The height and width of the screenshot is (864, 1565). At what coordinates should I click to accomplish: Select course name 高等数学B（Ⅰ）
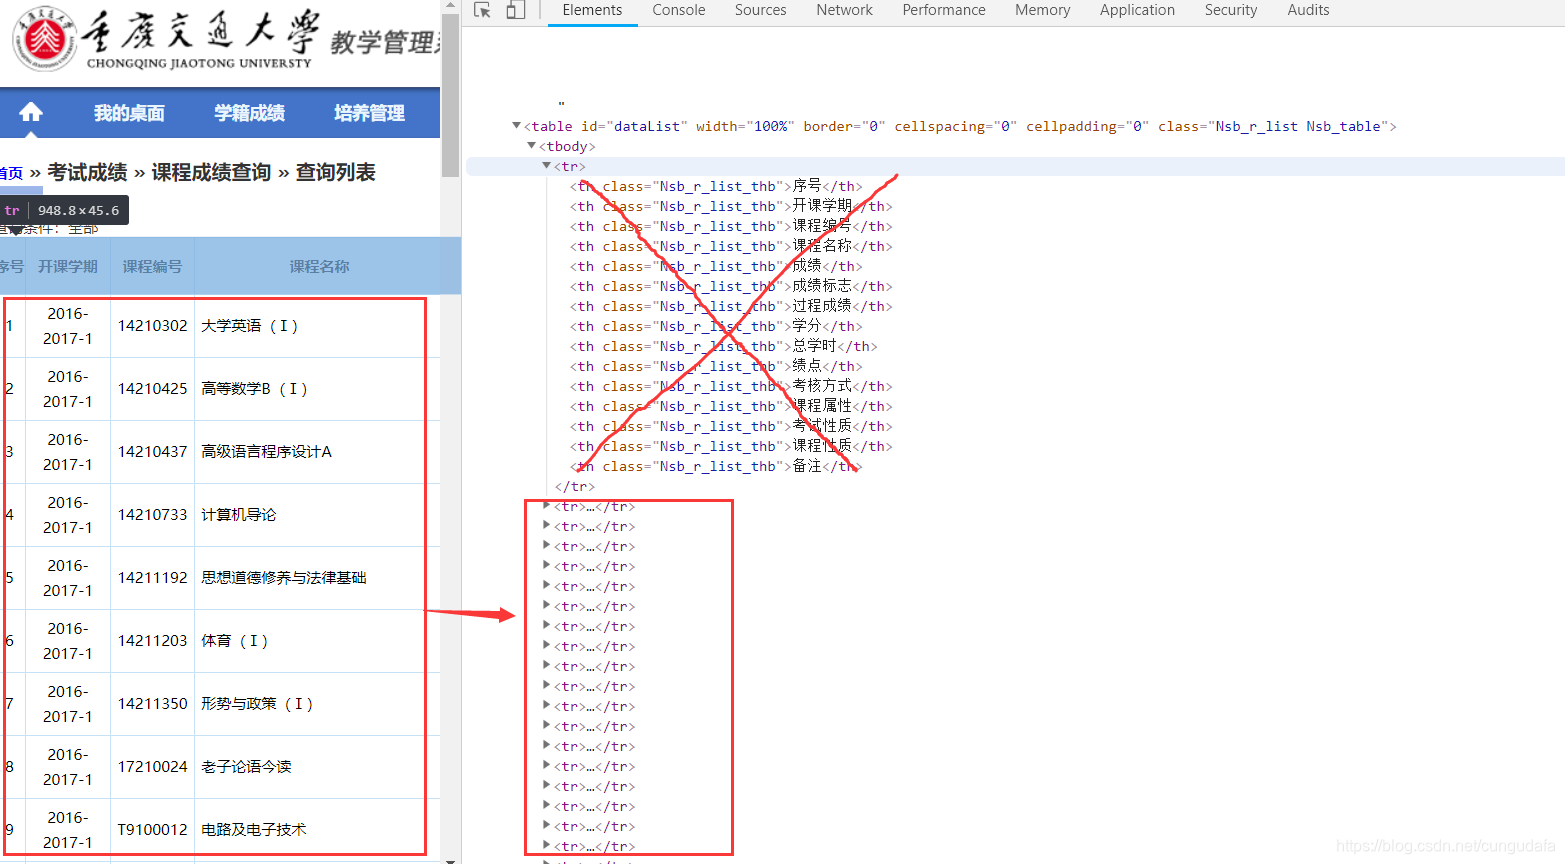[254, 389]
